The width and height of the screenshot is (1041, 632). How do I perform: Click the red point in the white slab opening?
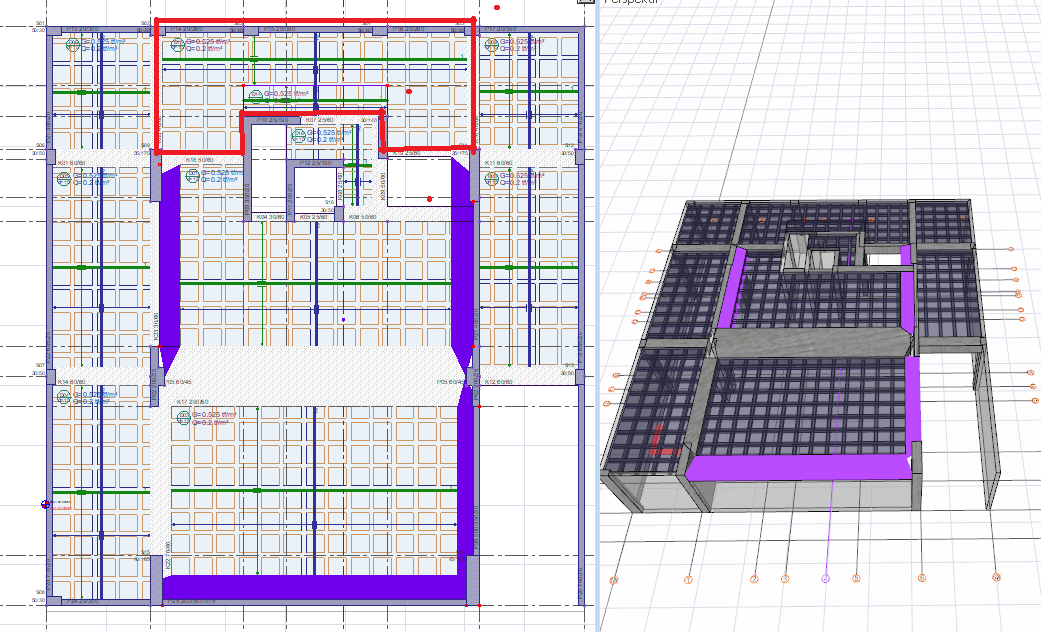coord(429,199)
